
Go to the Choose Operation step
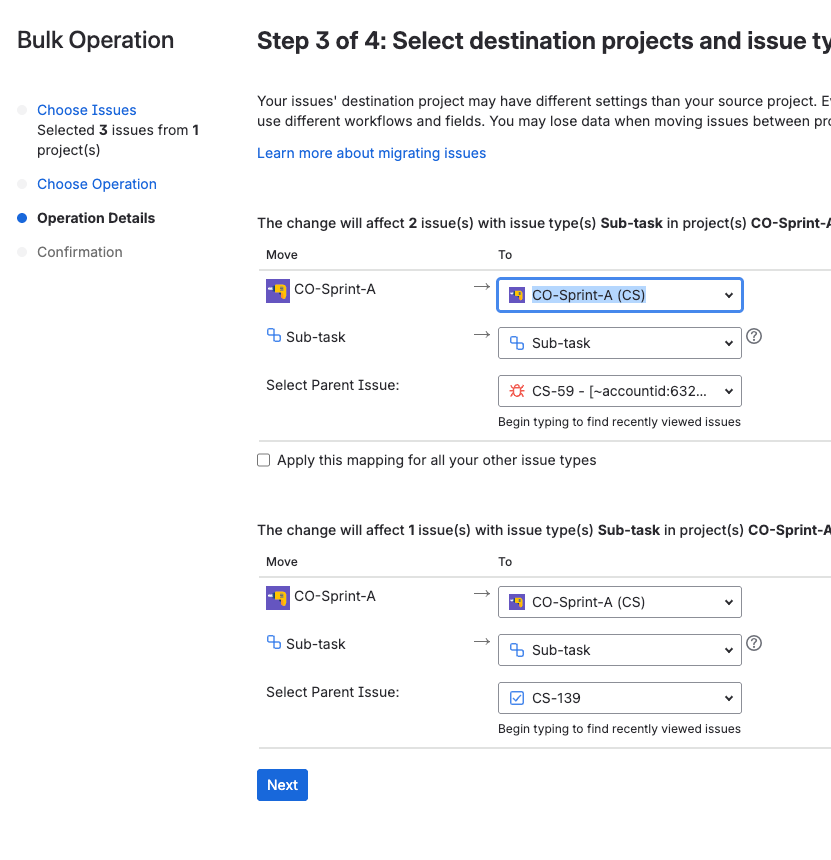point(97,184)
